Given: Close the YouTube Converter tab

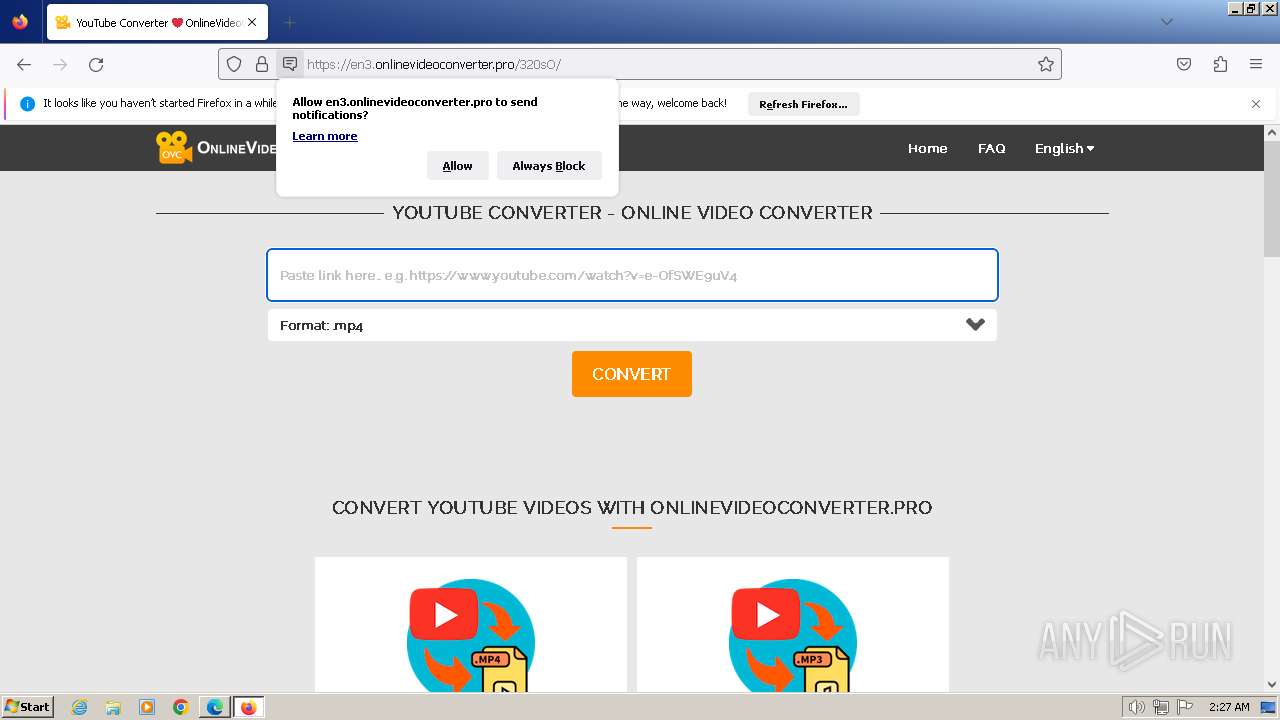Looking at the screenshot, I should (252, 22).
